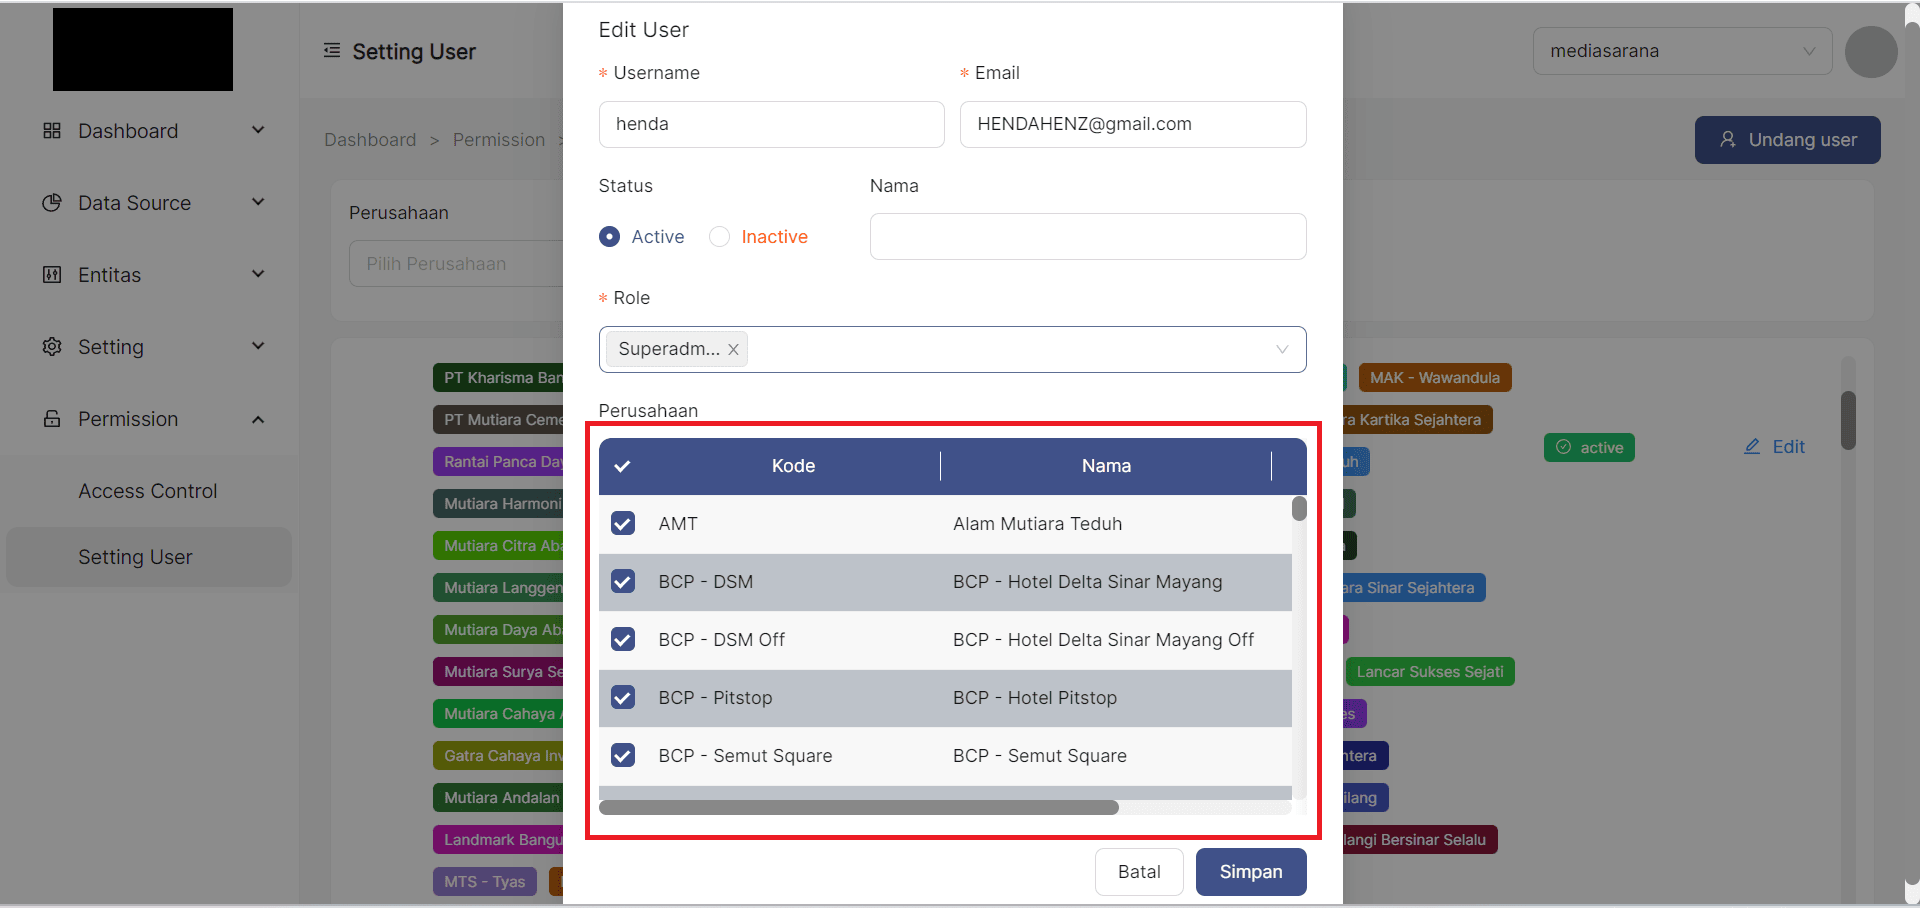Click the Edit pencil icon on the active row
The height and width of the screenshot is (908, 1920).
[x=1752, y=446]
